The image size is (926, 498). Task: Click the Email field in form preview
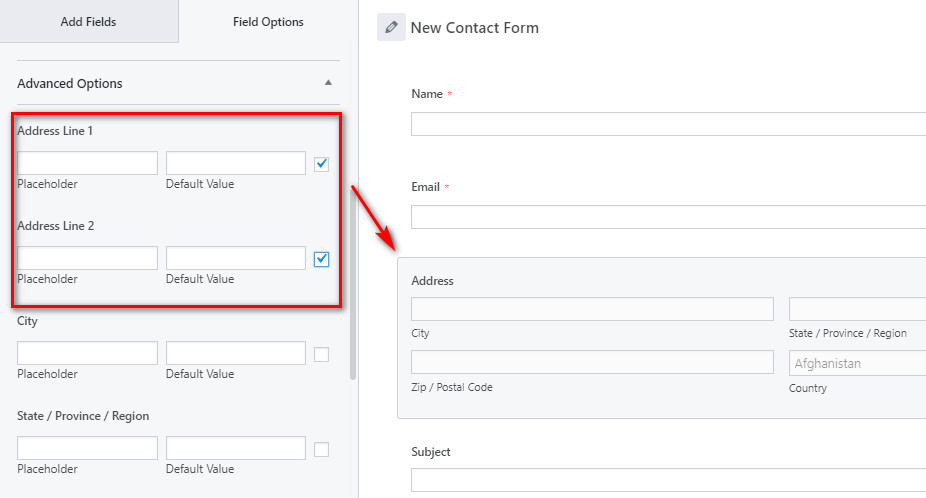click(668, 217)
